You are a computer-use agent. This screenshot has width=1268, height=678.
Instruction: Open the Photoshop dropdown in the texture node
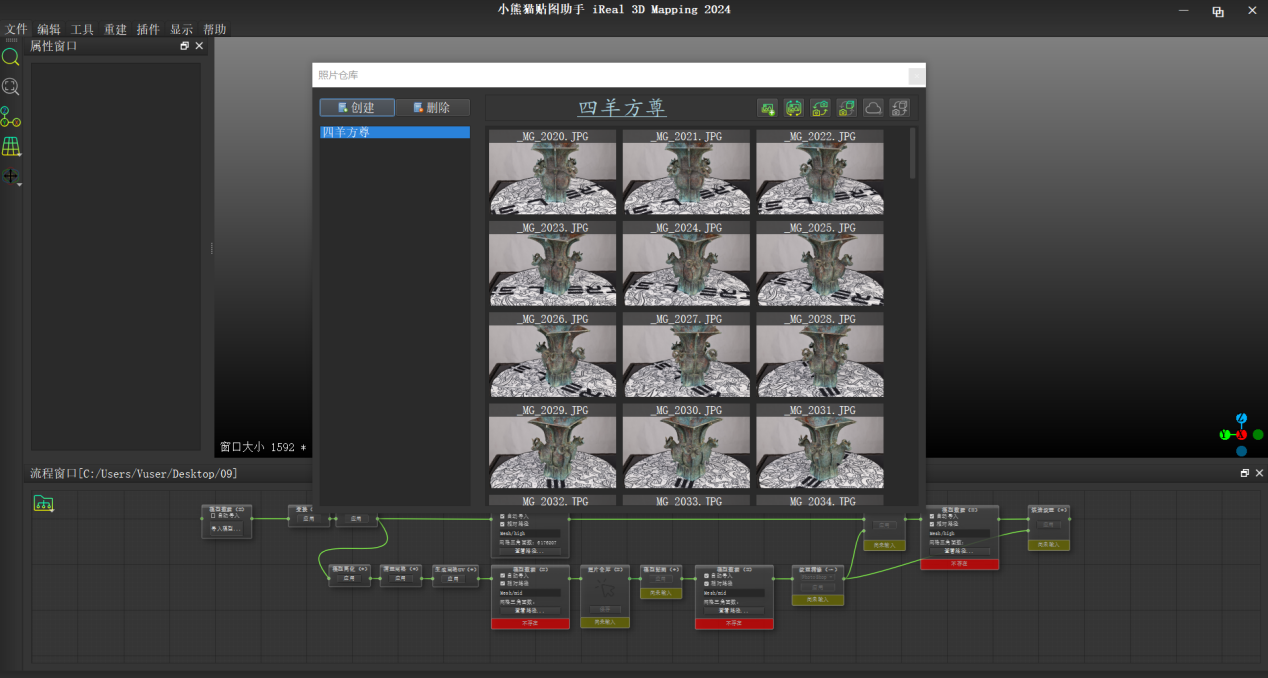click(818, 577)
